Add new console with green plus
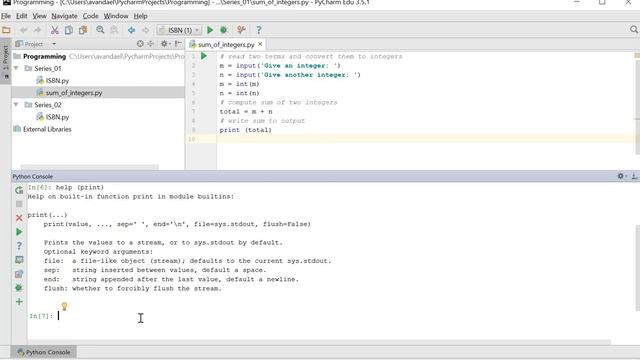 tap(19, 302)
